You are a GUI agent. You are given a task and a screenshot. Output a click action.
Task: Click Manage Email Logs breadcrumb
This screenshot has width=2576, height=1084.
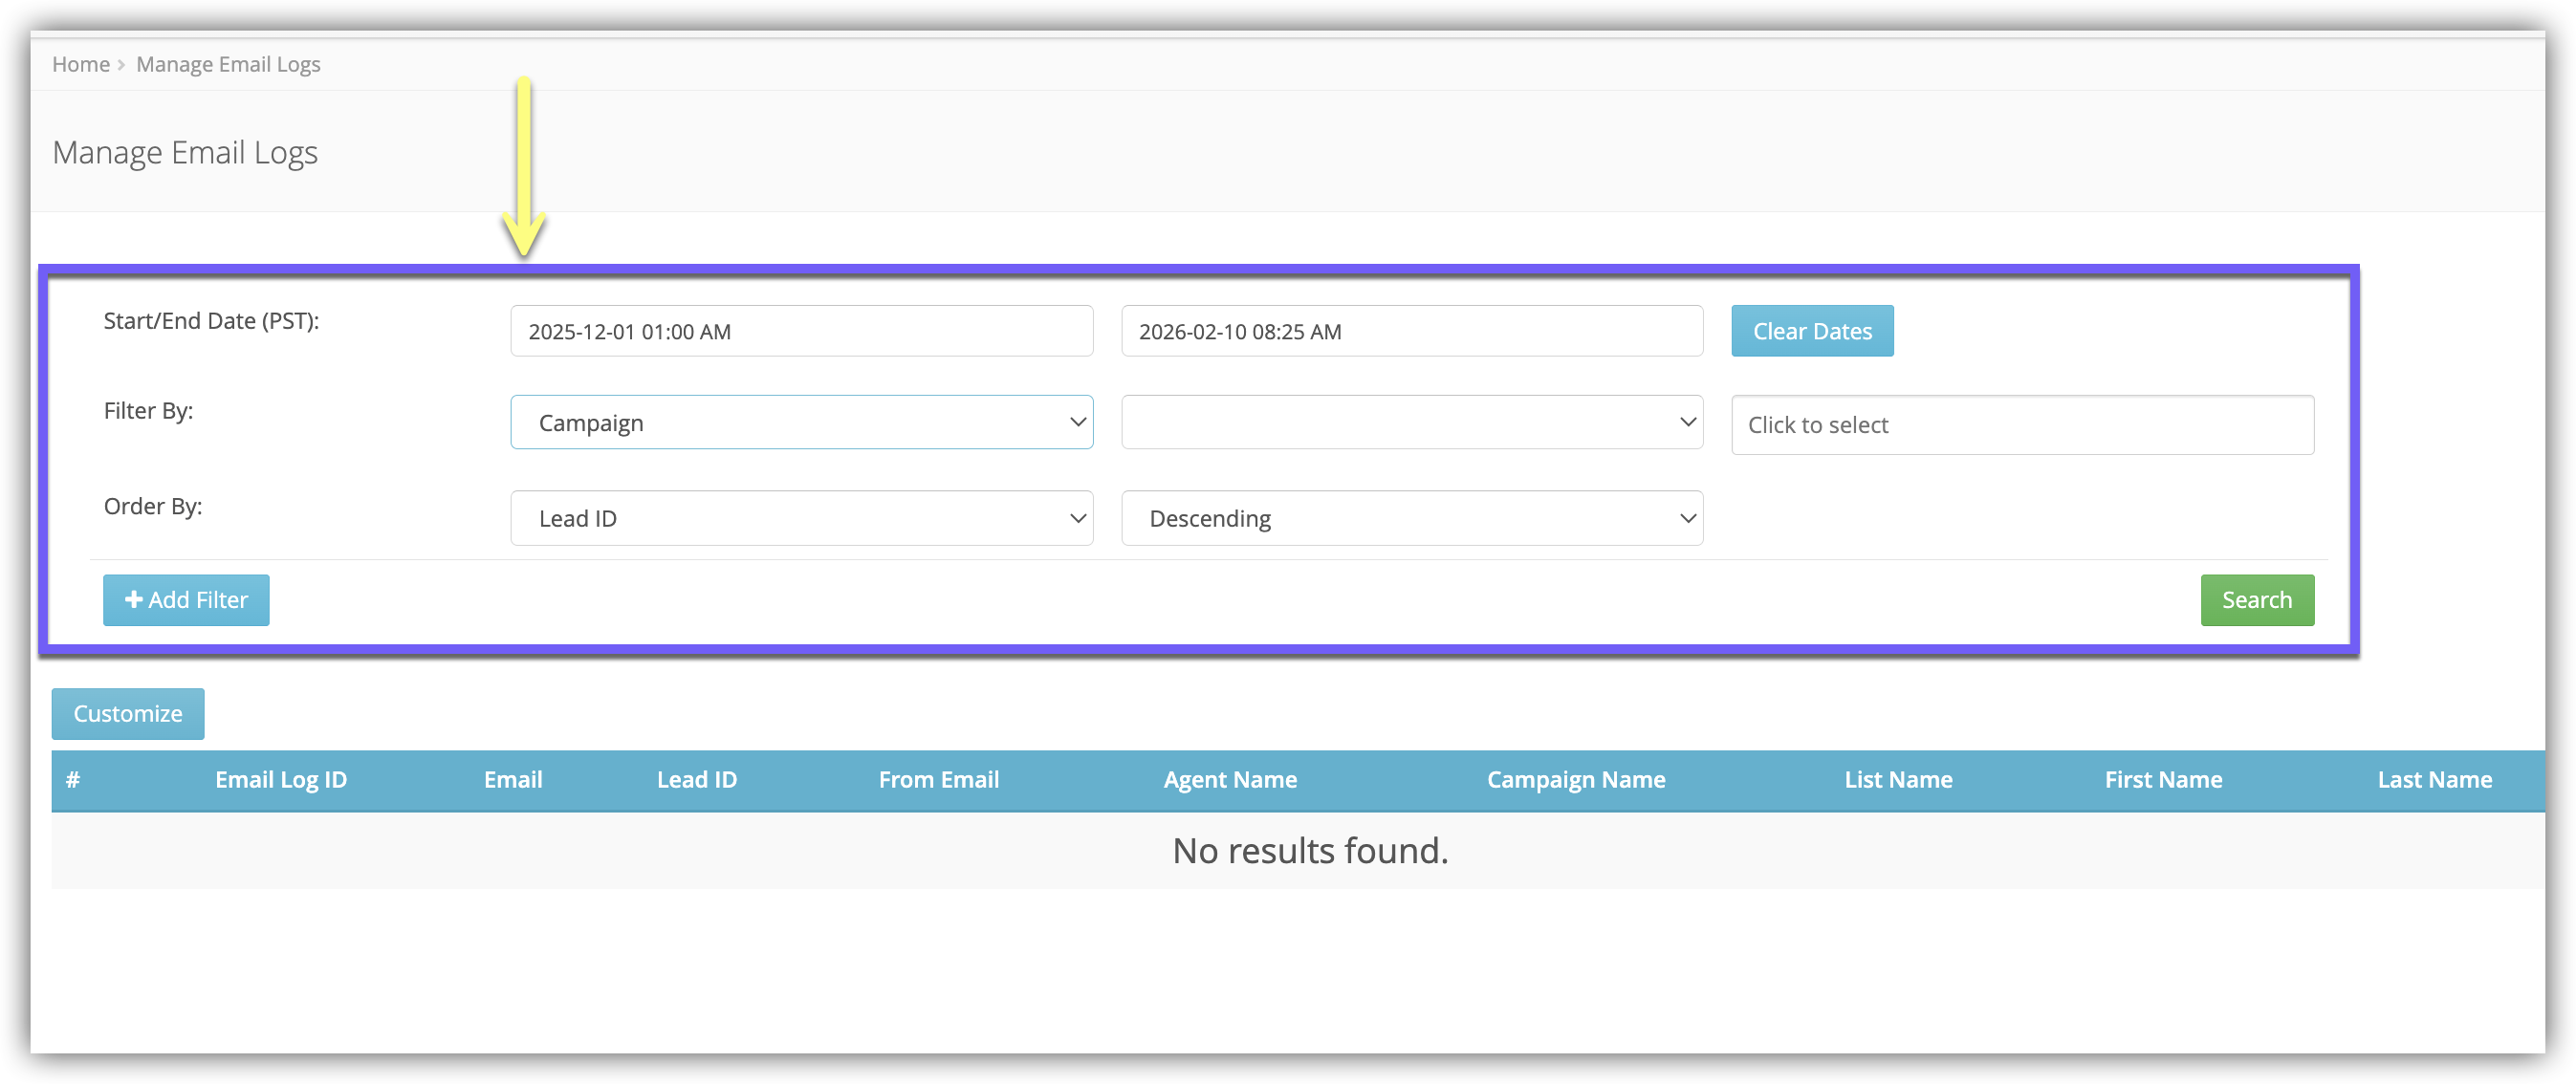tap(228, 64)
